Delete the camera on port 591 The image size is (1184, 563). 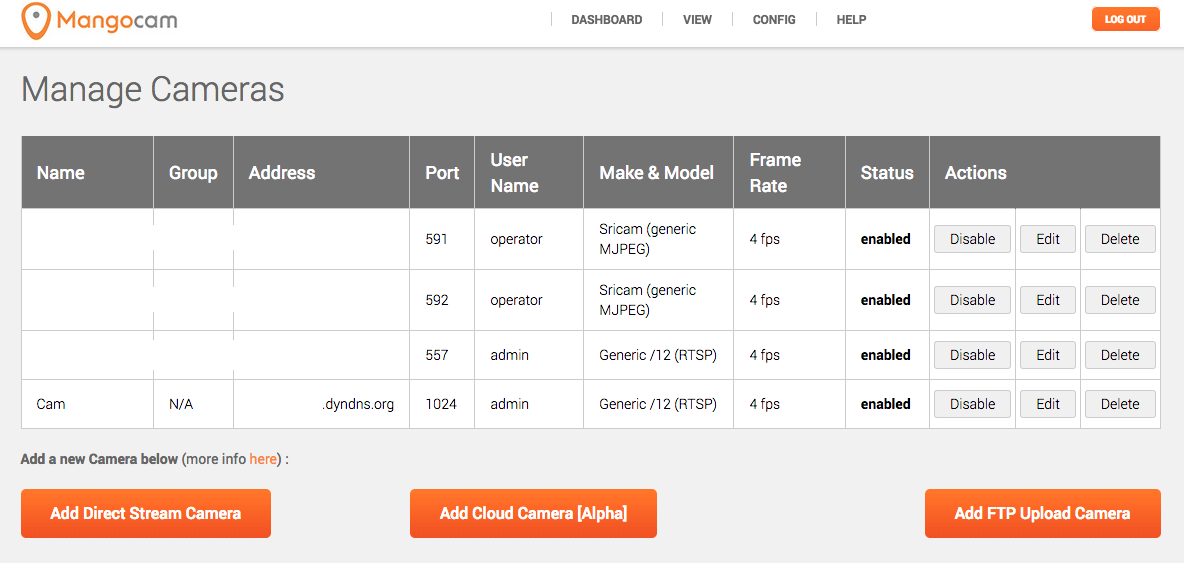(1120, 239)
